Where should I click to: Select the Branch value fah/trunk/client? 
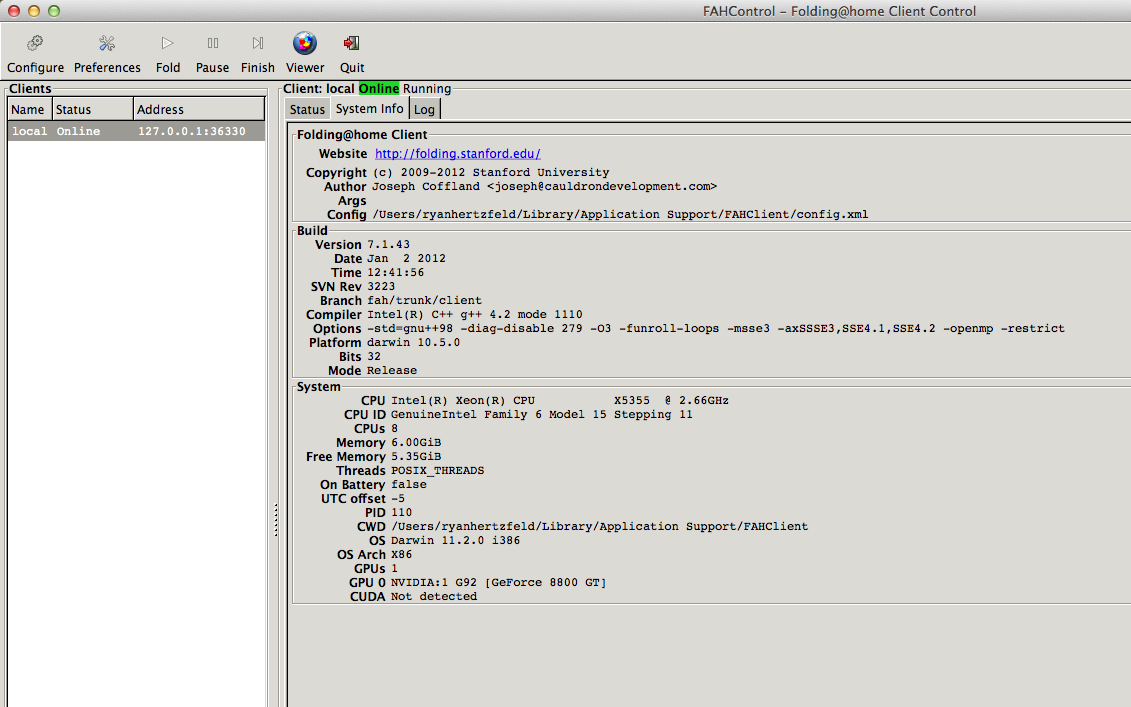tap(424, 300)
